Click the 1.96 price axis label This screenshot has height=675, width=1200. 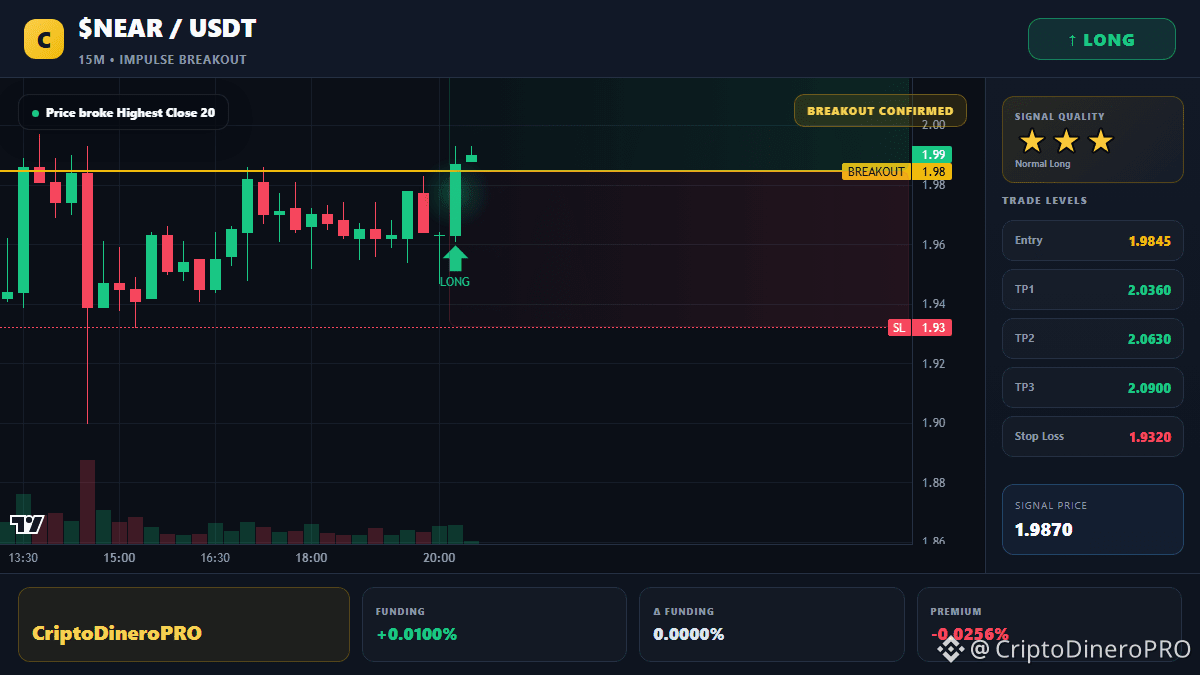point(934,244)
